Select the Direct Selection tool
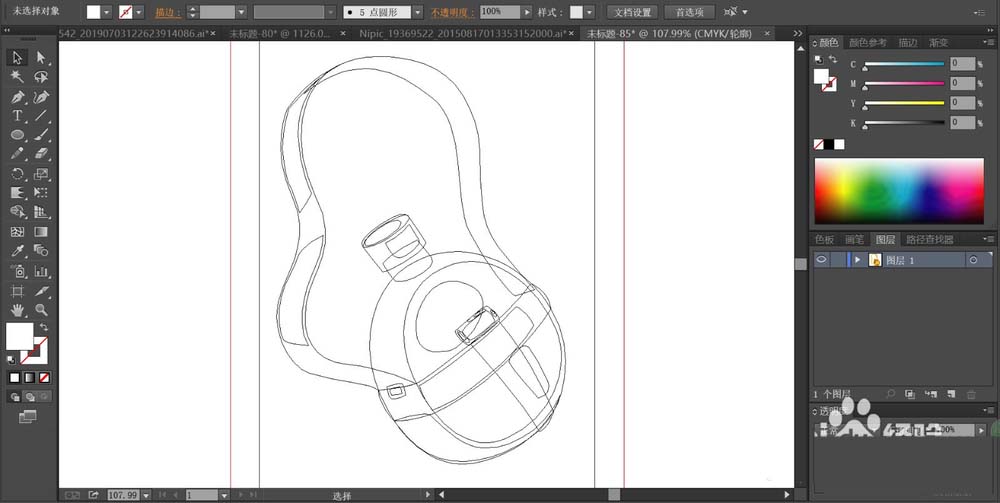The width and height of the screenshot is (1000, 503). pyautogui.click(x=41, y=57)
